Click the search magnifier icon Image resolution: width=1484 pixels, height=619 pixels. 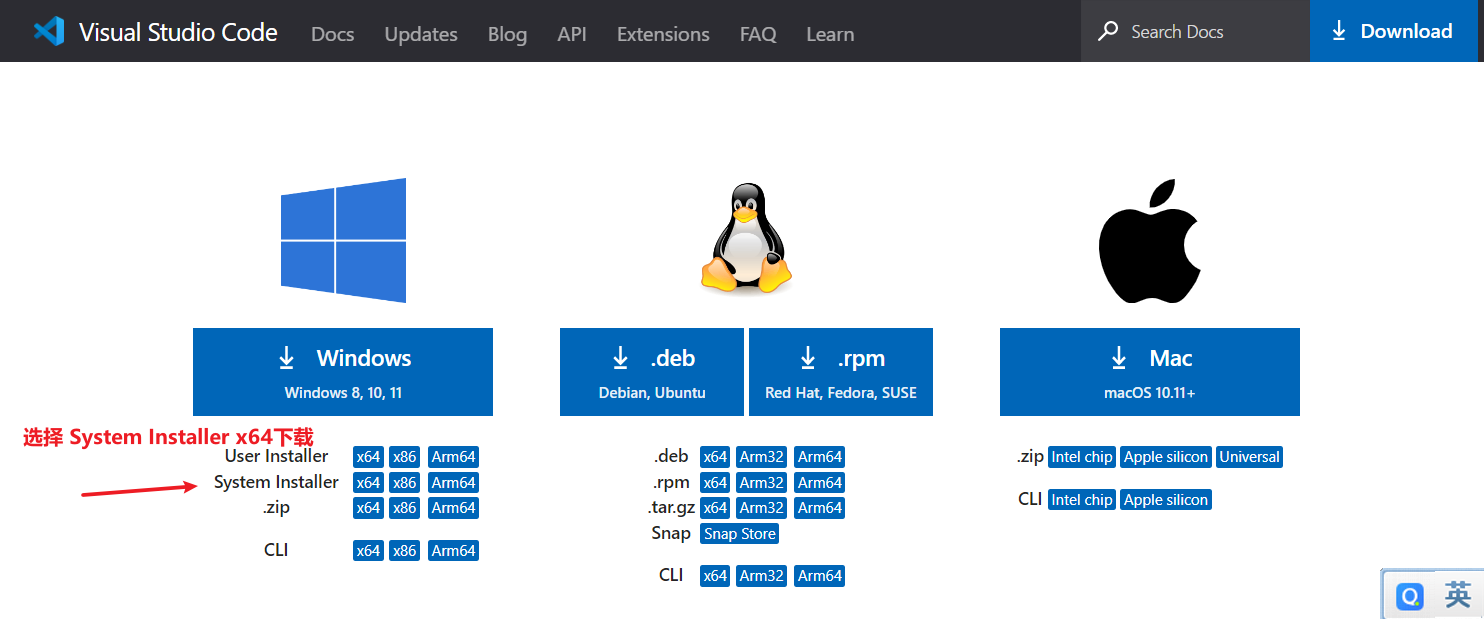point(1108,32)
